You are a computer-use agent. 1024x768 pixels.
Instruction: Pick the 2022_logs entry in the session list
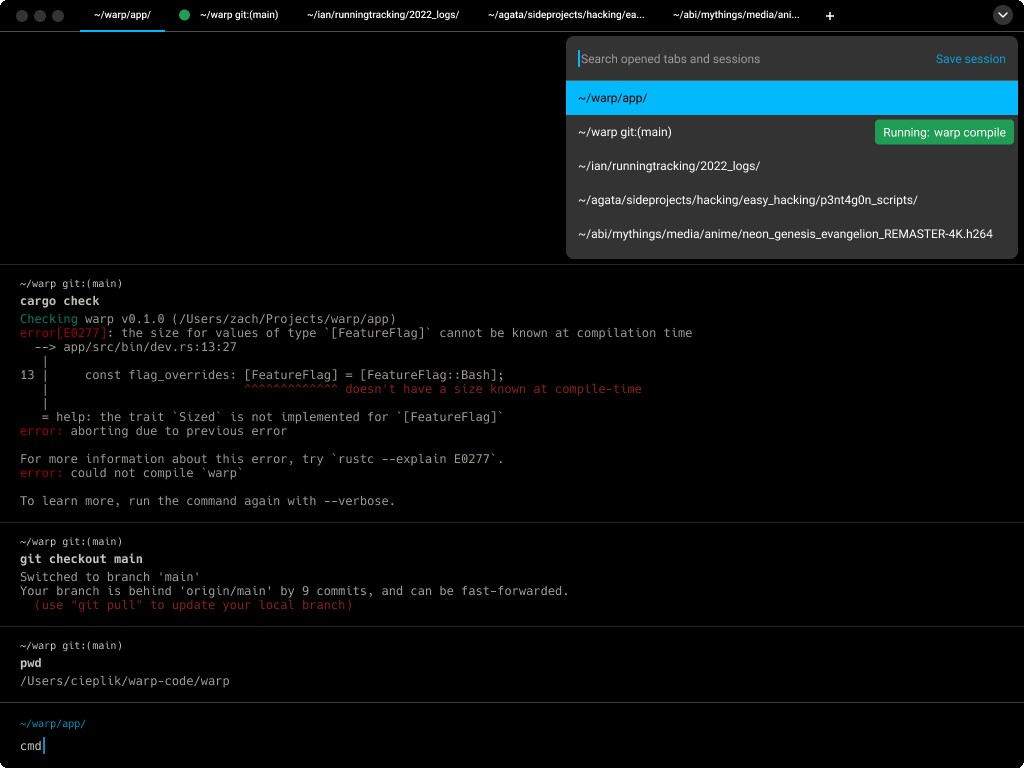click(x=669, y=166)
